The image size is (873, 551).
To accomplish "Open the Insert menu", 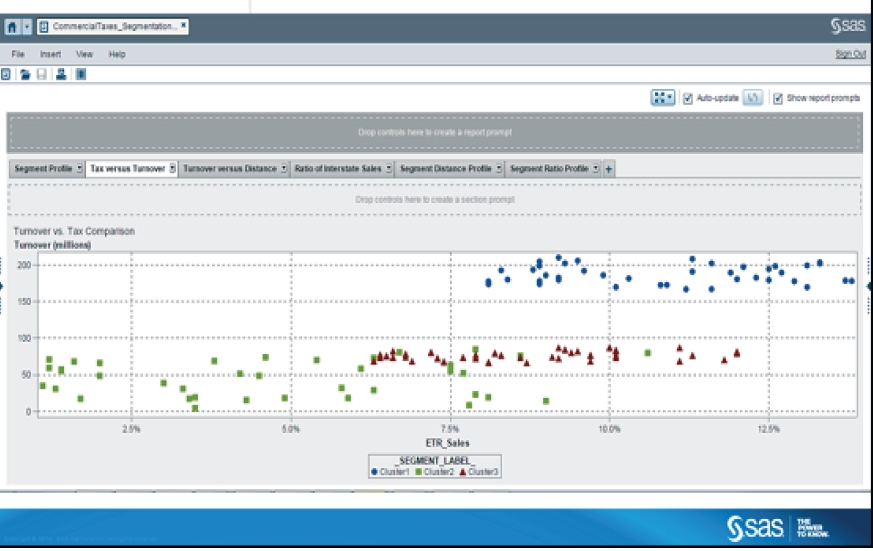I will 50,53.
